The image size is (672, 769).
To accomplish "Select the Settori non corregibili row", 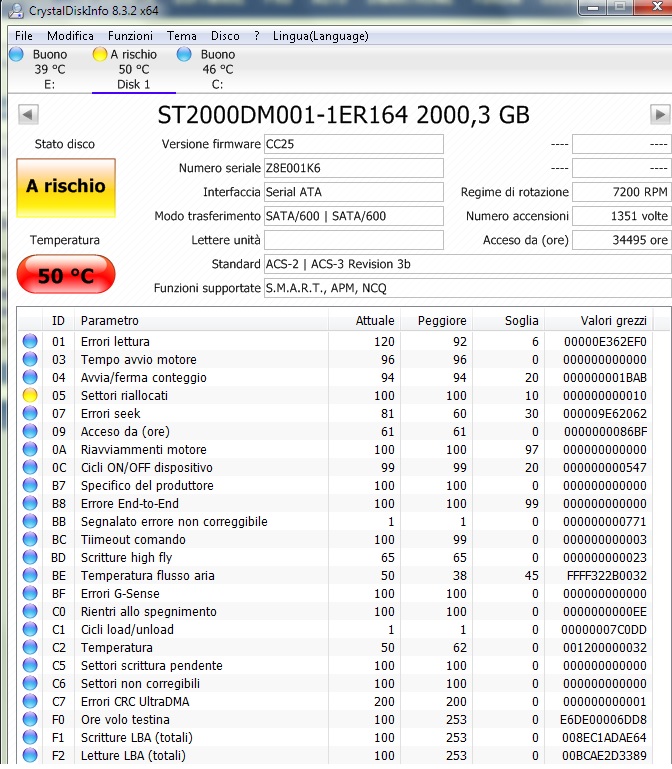I will click(x=335, y=684).
